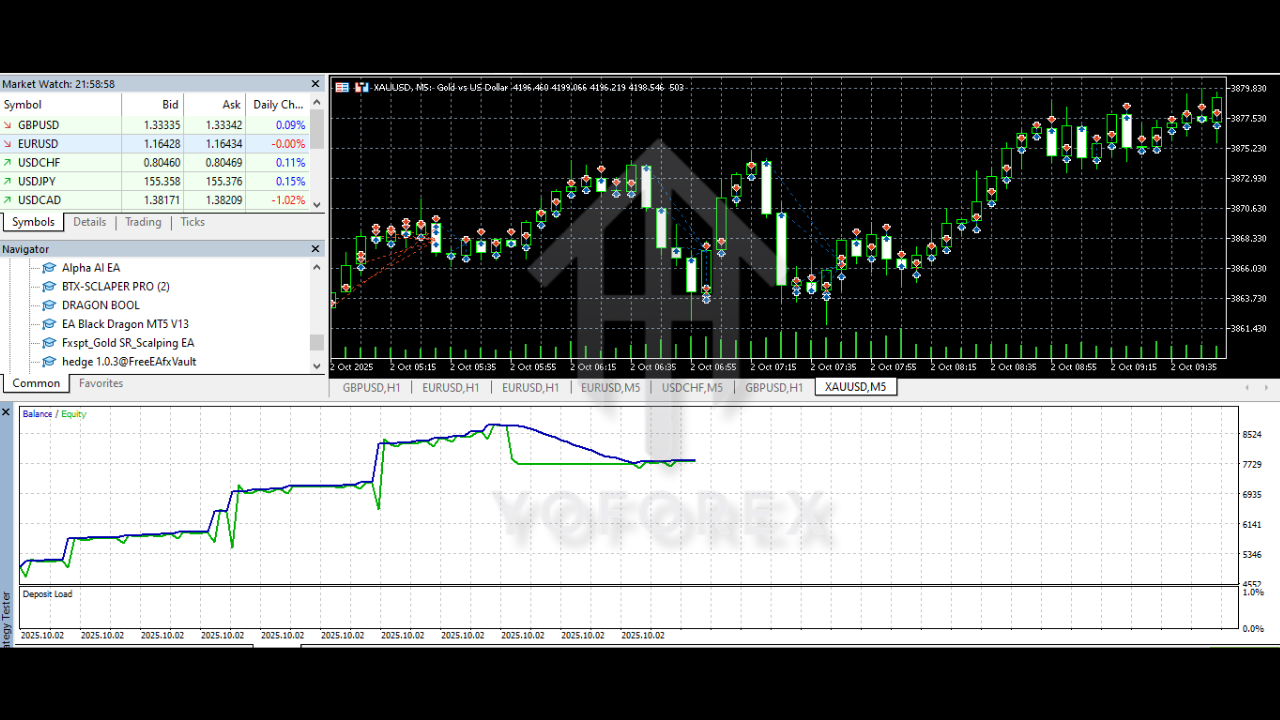Expand BTX-SCLAPER PRO (2) in Navigator
Image resolution: width=1280 pixels, height=720 pixels.
click(x=48, y=286)
